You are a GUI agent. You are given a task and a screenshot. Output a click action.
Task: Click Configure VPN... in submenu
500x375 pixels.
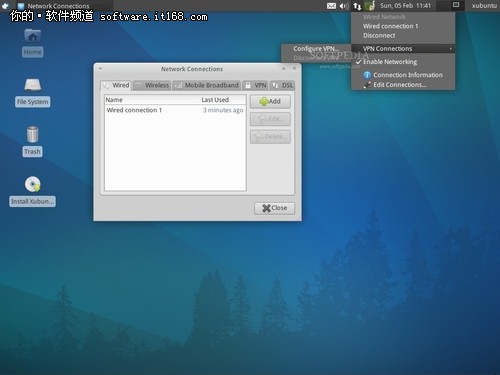(x=316, y=49)
